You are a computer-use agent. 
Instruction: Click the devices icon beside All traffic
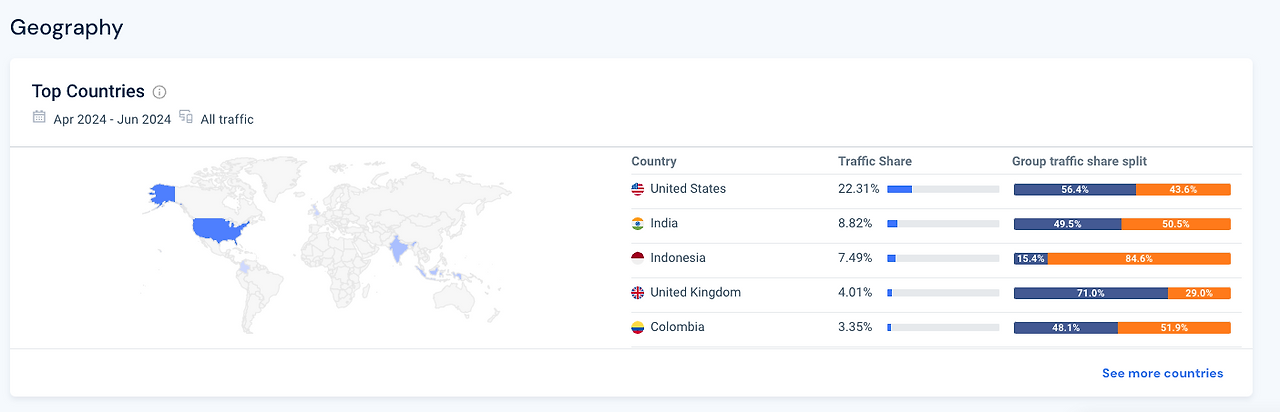point(186,118)
